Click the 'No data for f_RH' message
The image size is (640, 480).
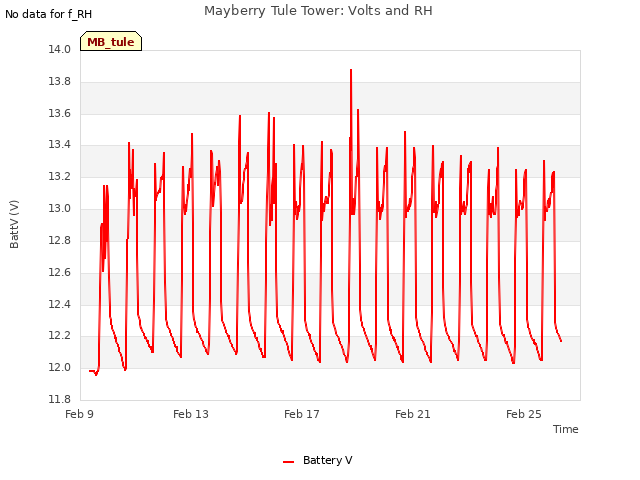[x=49, y=14]
